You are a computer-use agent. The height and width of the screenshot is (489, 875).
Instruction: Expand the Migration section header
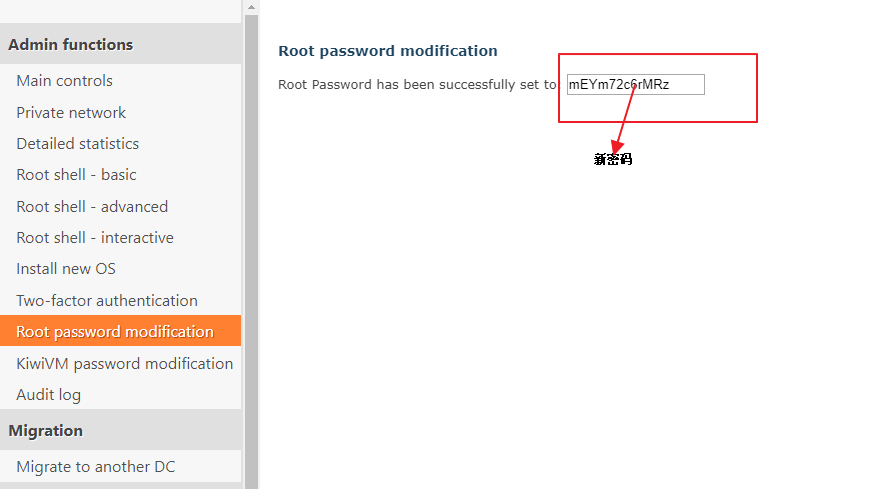pyautogui.click(x=45, y=431)
